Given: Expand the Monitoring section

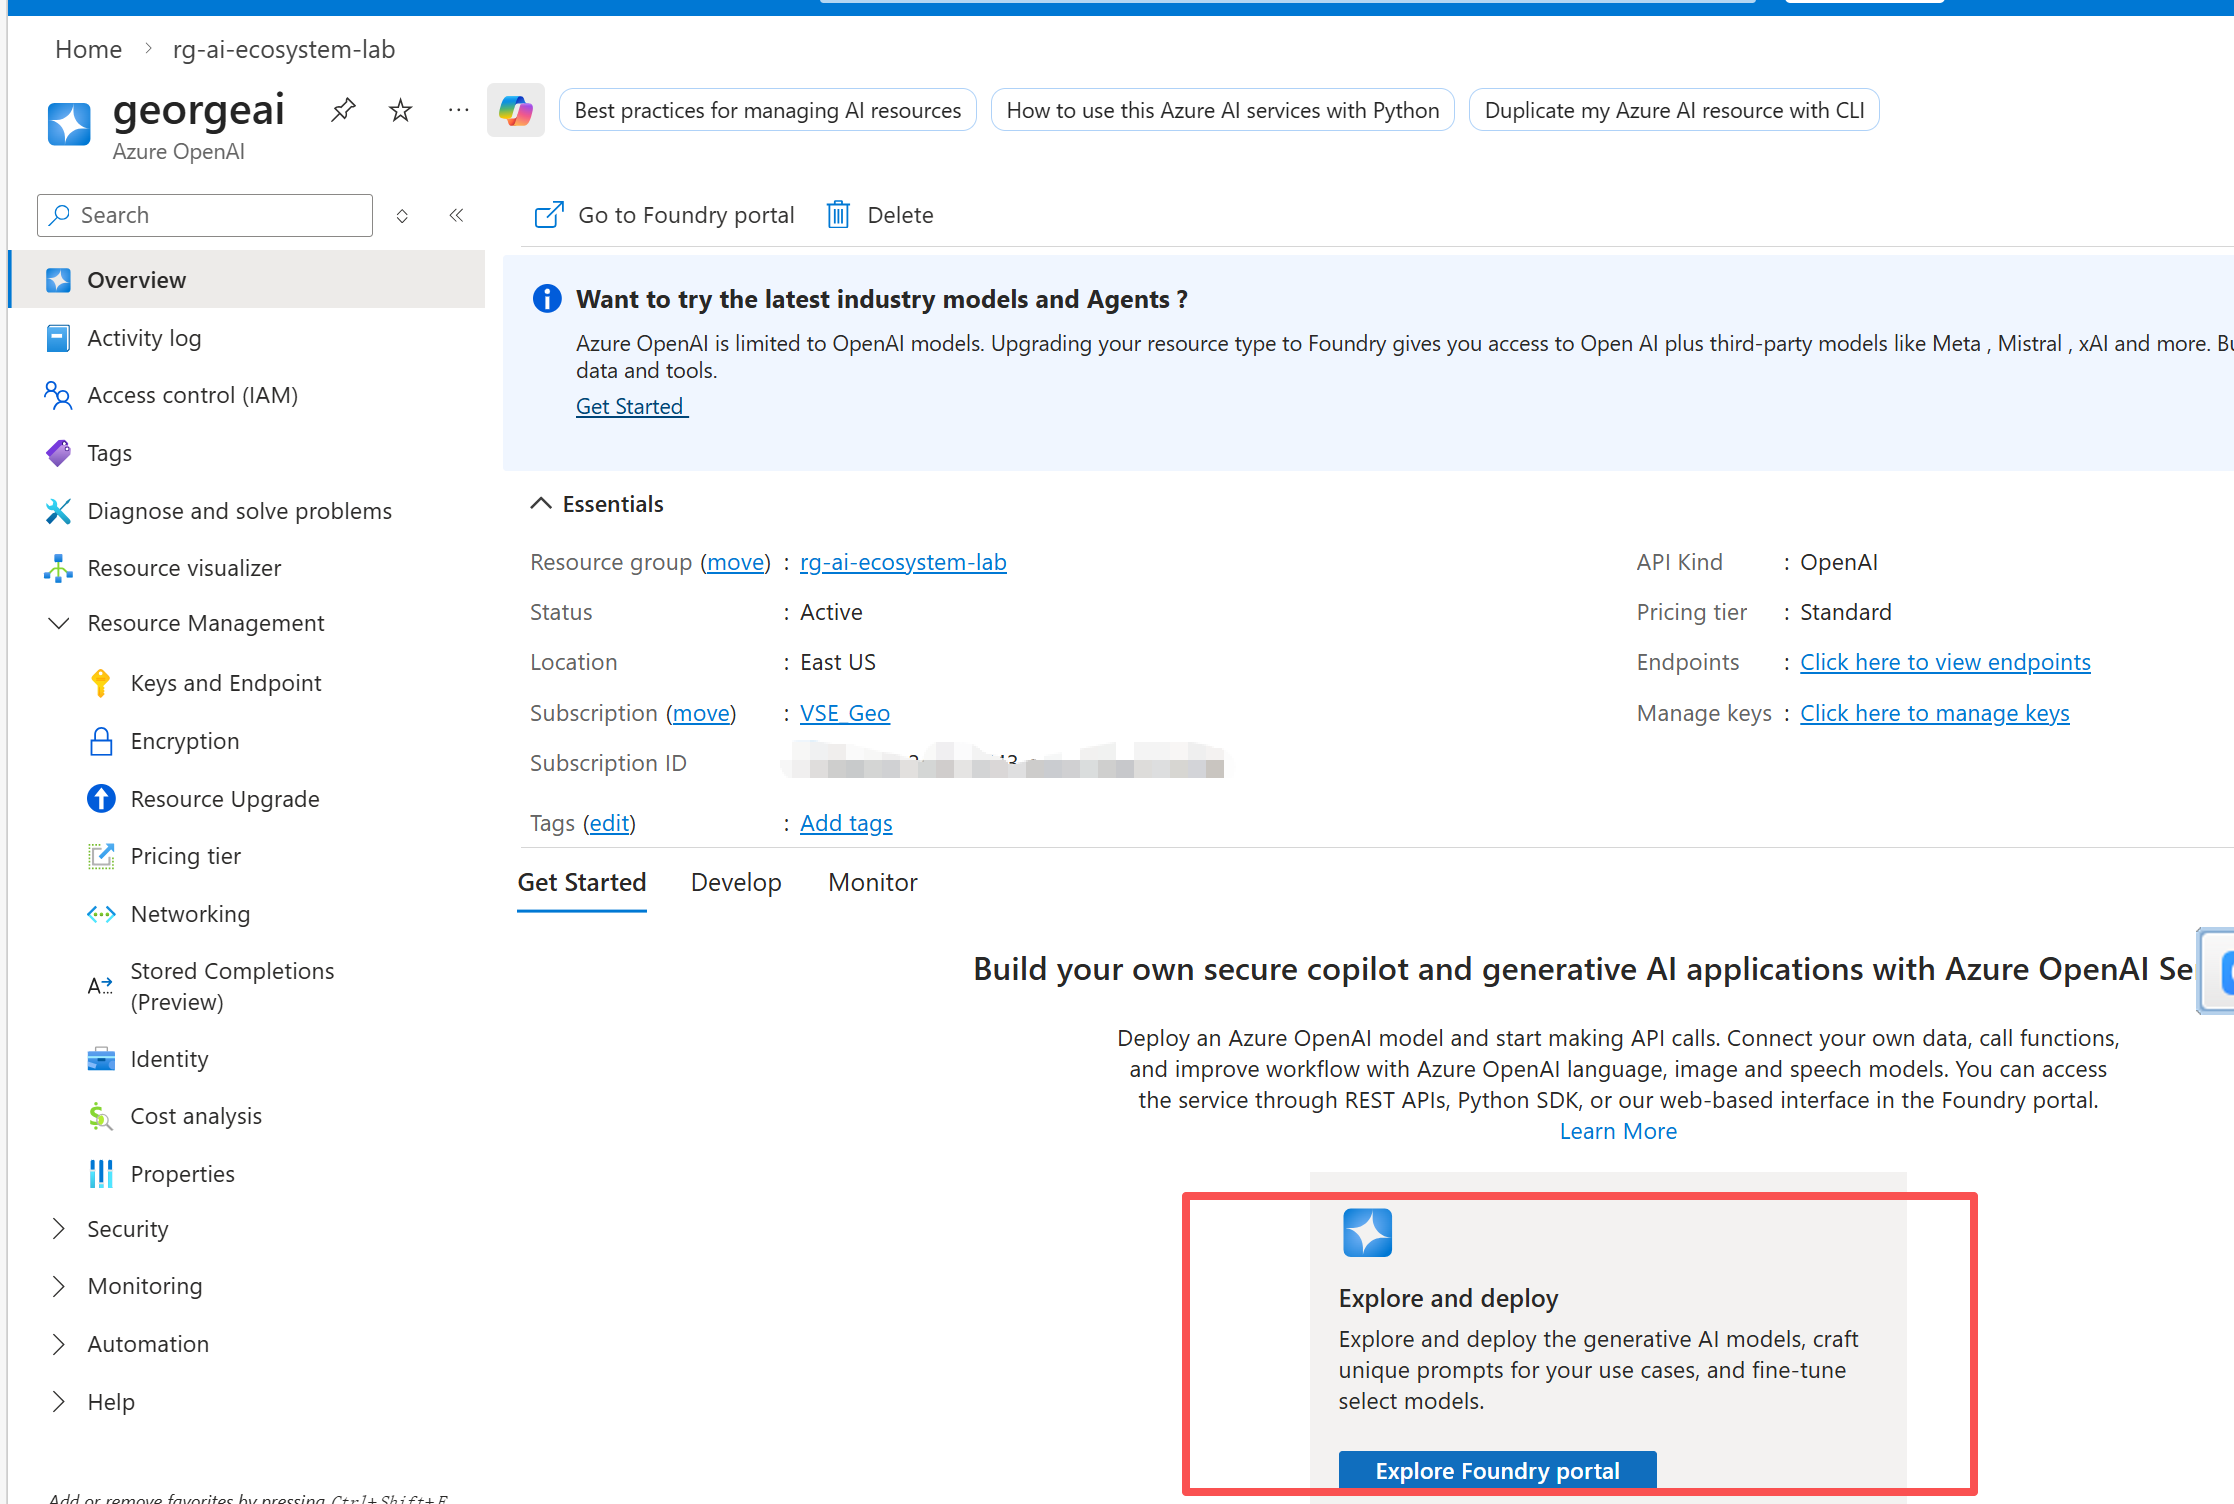Looking at the screenshot, I should pyautogui.click(x=59, y=1286).
